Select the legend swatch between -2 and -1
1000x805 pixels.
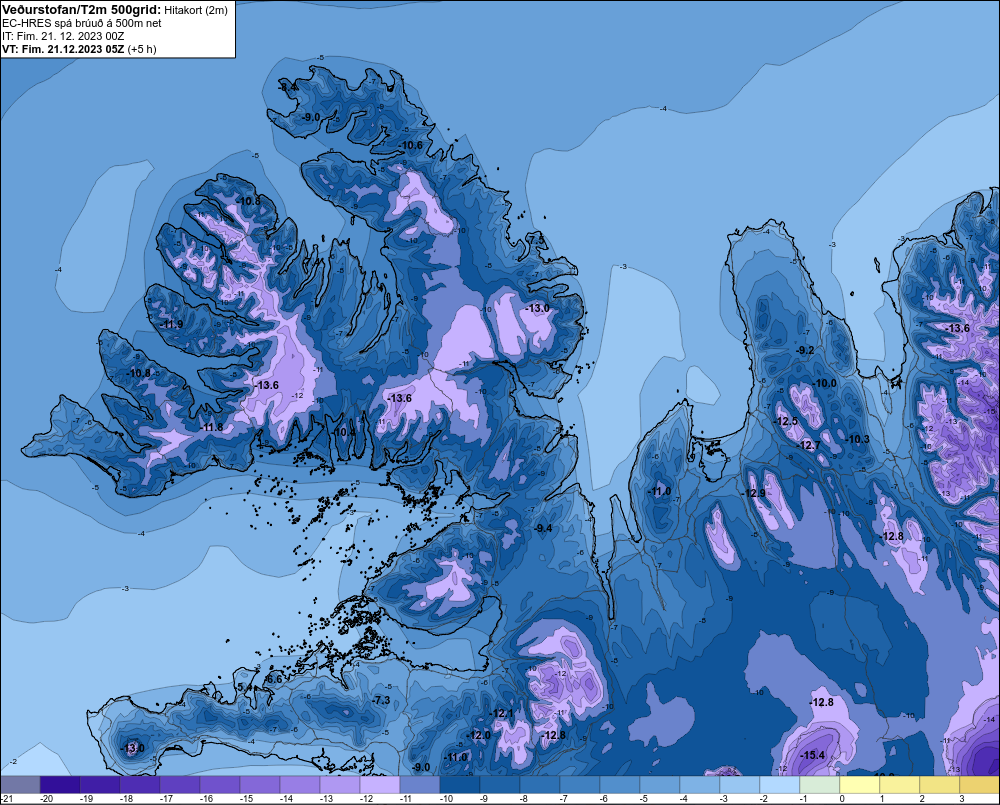pos(779,784)
